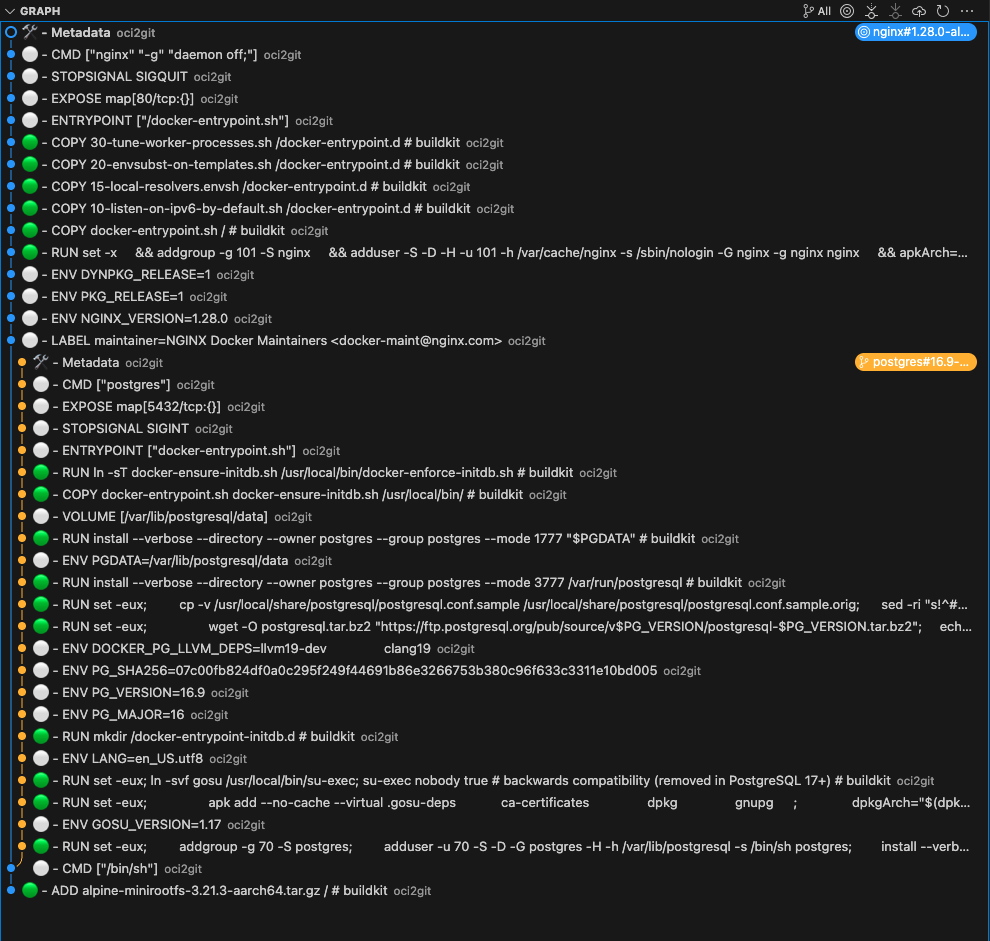Click the nginx#1.28.0-al... branch badge
Image resolution: width=990 pixels, height=941 pixels.
(915, 32)
